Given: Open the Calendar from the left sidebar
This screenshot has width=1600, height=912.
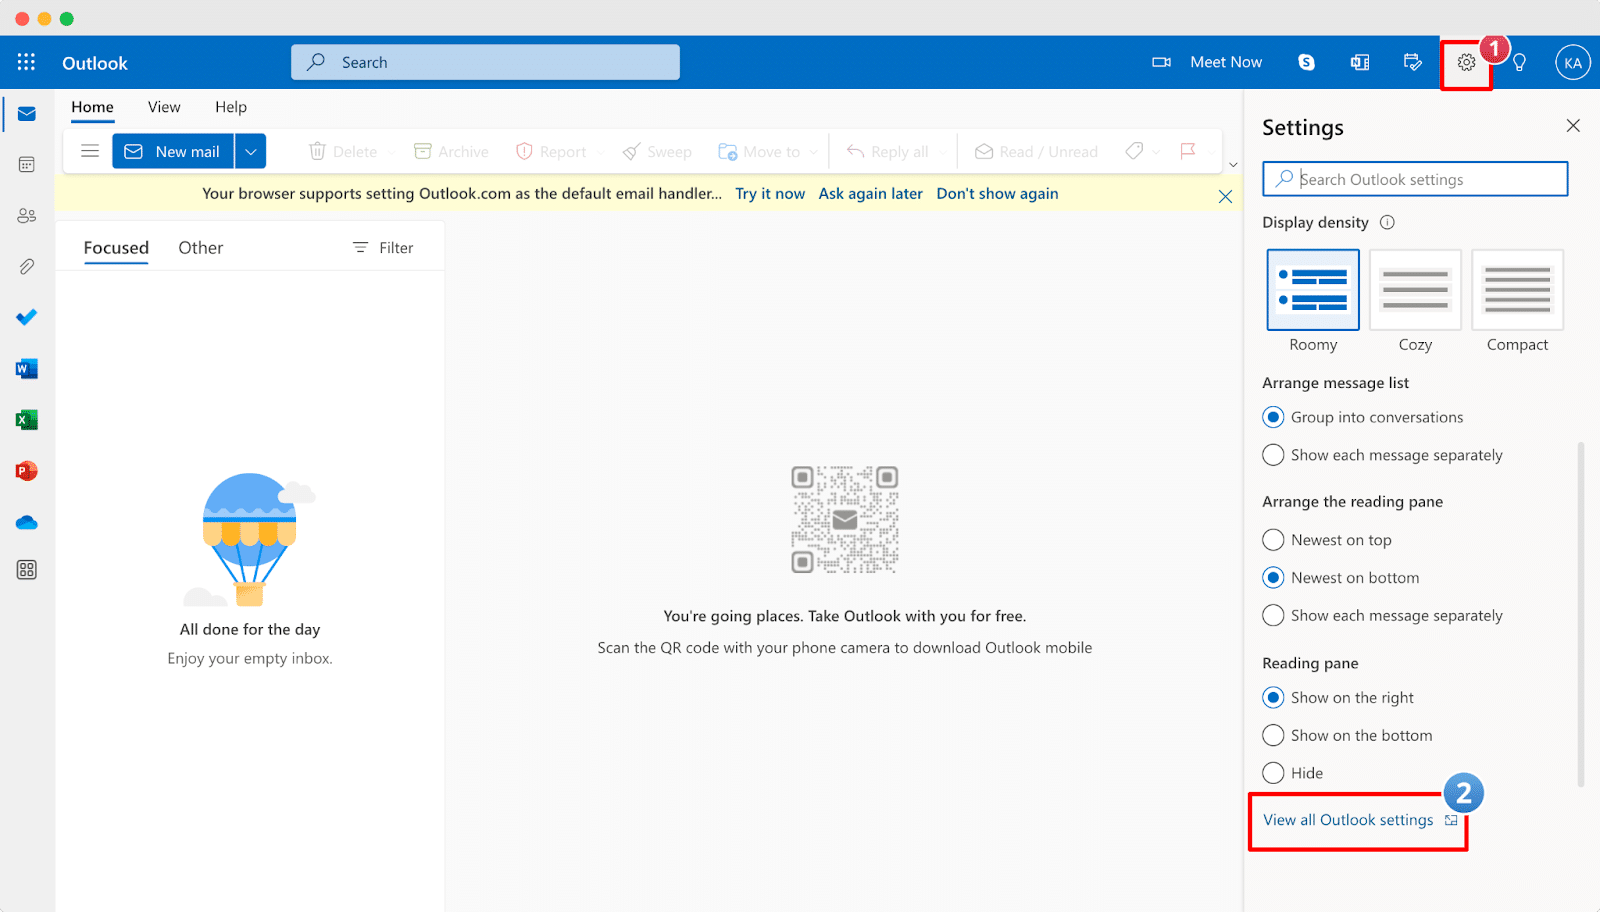Looking at the screenshot, I should [x=26, y=164].
